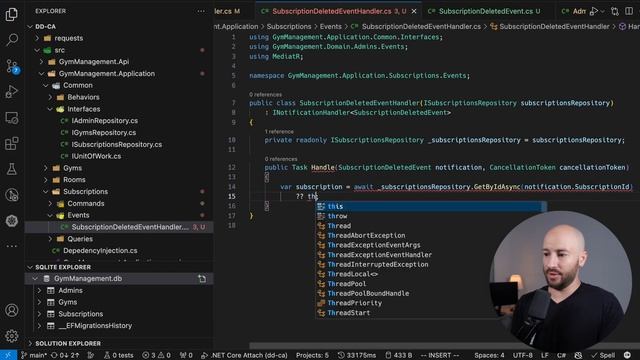Click the remote window indicator in status bar
Viewport: 640px width, 360px height.
8,355
